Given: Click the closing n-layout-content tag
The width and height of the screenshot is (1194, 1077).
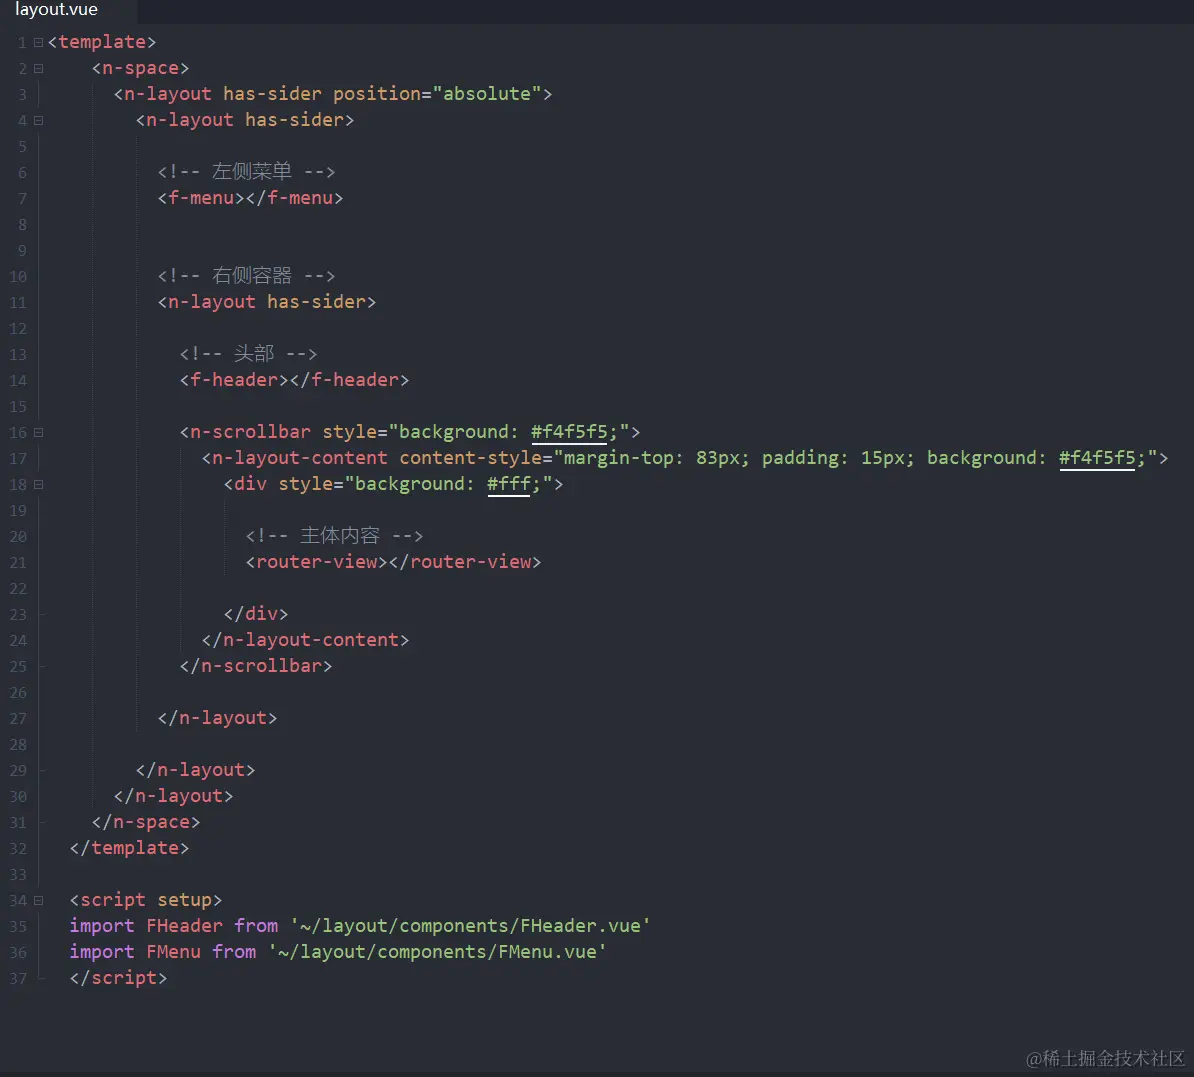Looking at the screenshot, I should tap(305, 640).
